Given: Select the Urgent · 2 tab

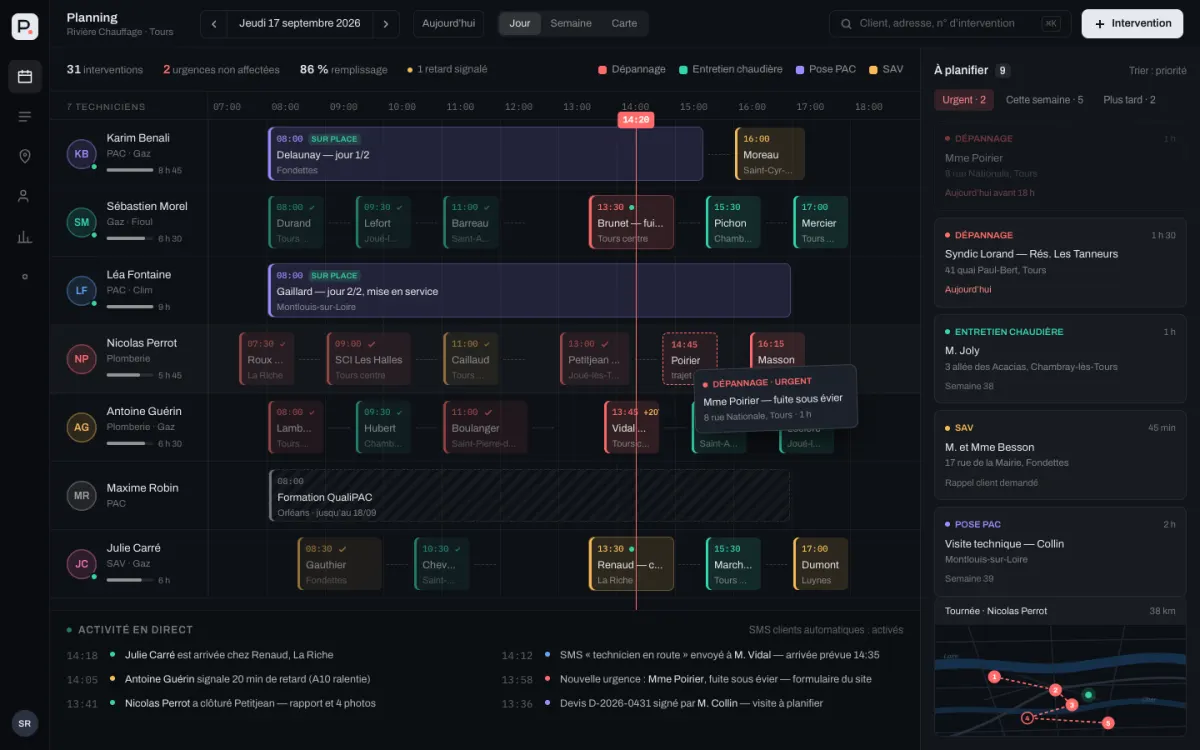Looking at the screenshot, I should pyautogui.click(x=964, y=100).
